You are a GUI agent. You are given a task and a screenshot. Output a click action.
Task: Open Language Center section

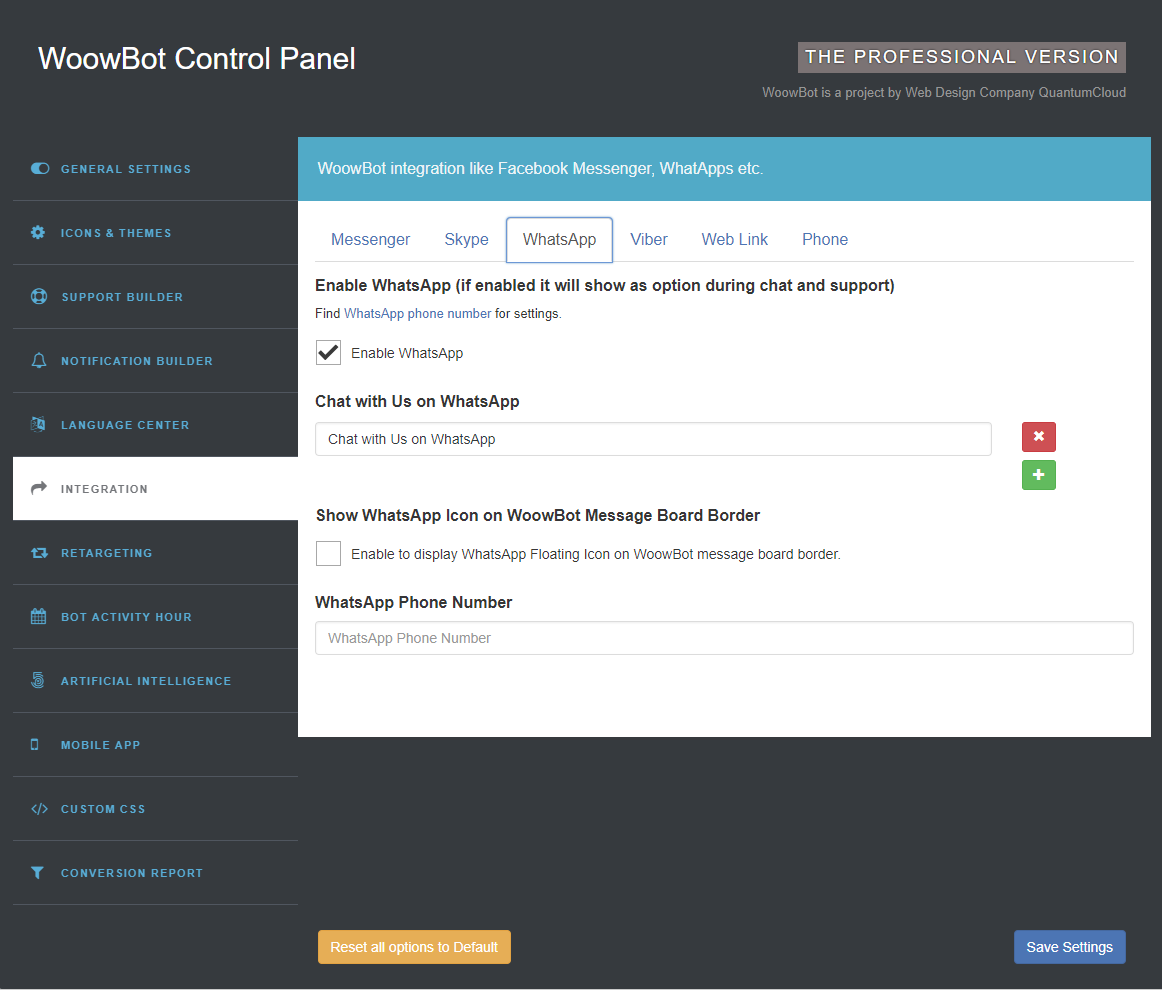click(x=156, y=425)
